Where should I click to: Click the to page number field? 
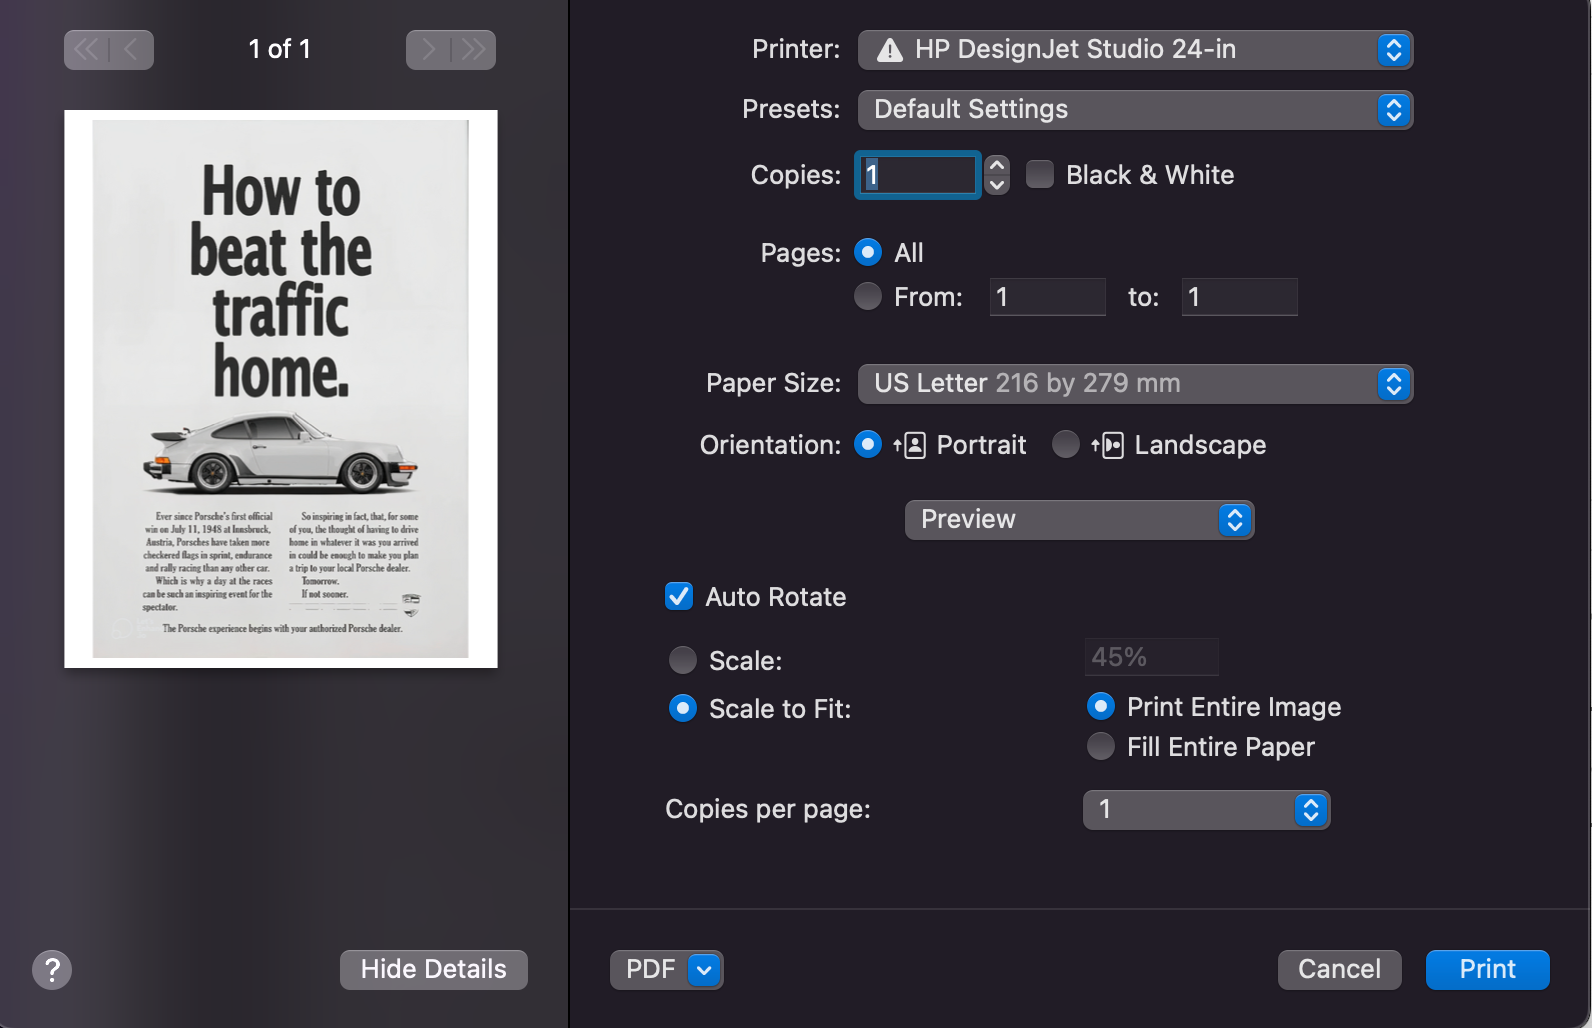coord(1239,297)
